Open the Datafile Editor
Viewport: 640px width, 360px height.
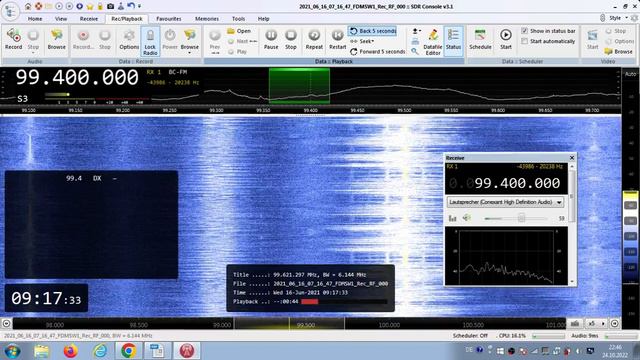(x=433, y=42)
